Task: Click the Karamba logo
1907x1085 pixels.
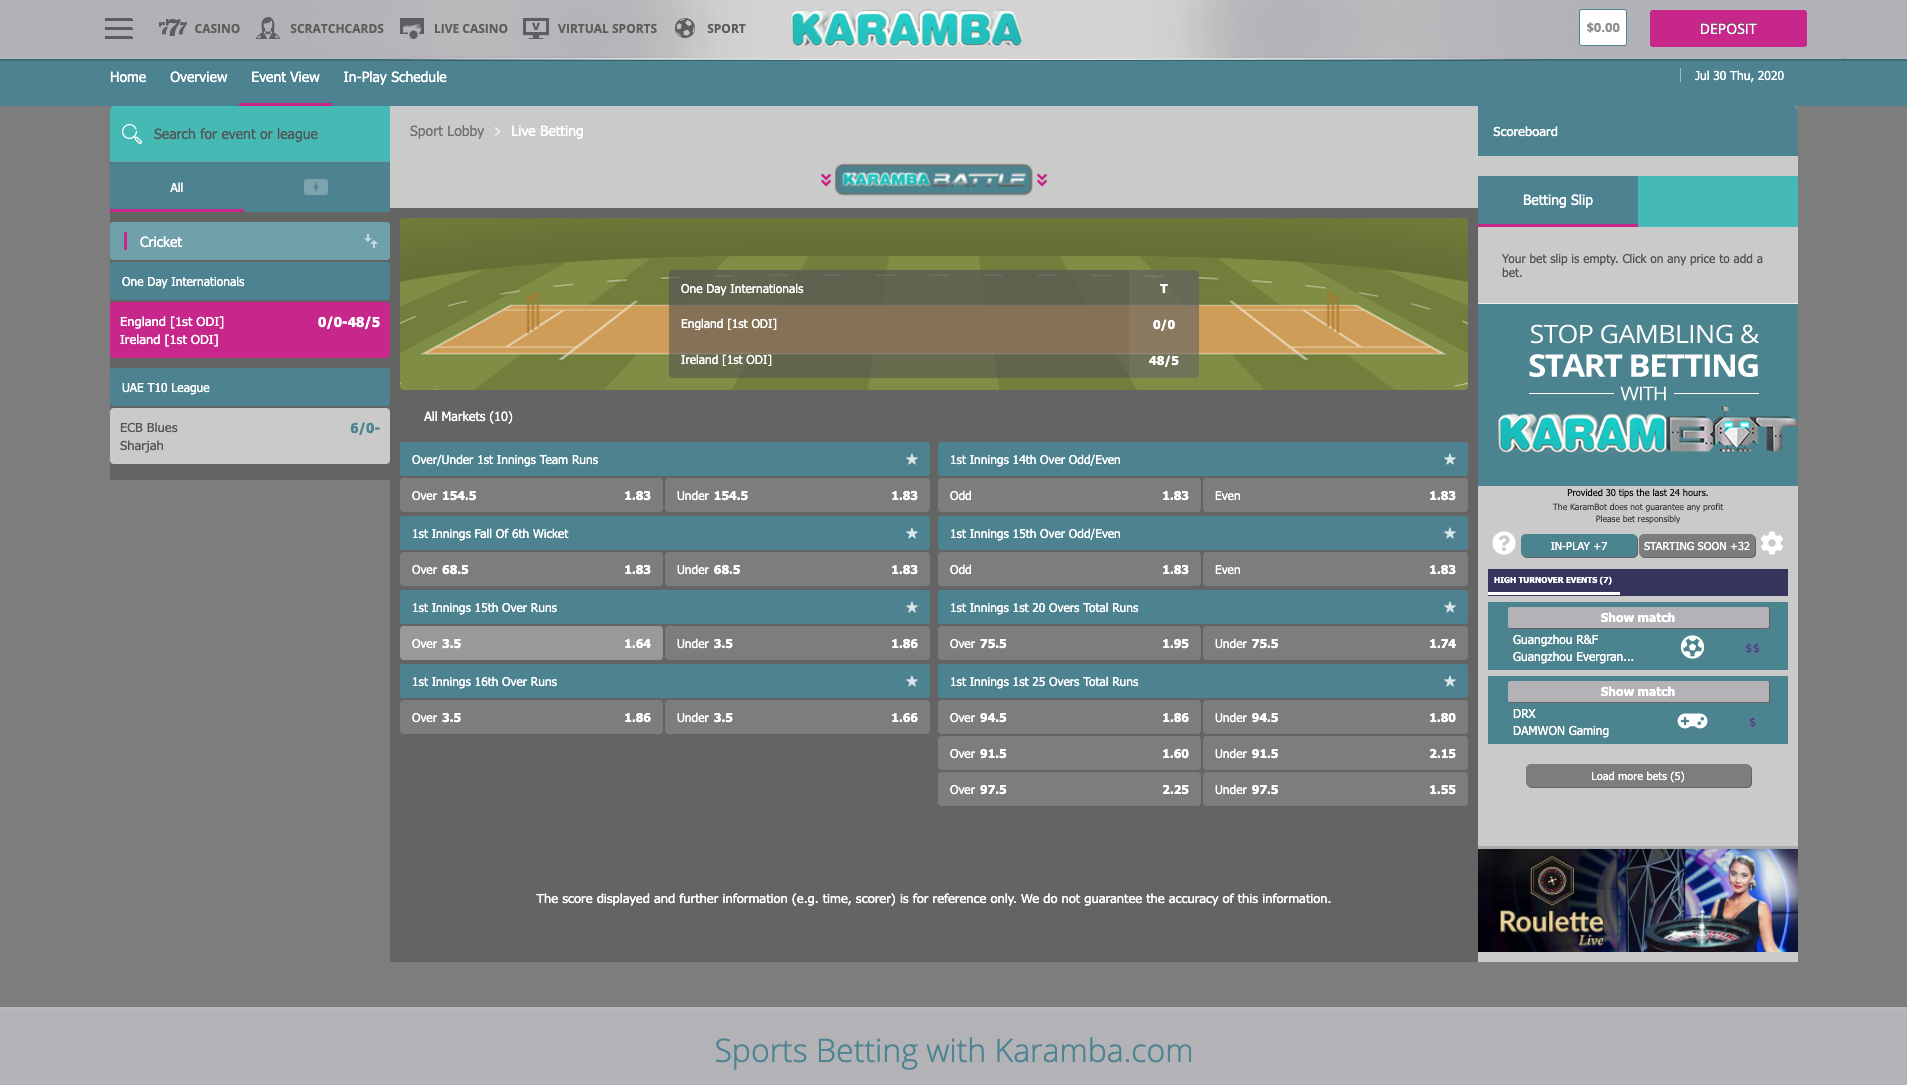Action: click(x=906, y=29)
